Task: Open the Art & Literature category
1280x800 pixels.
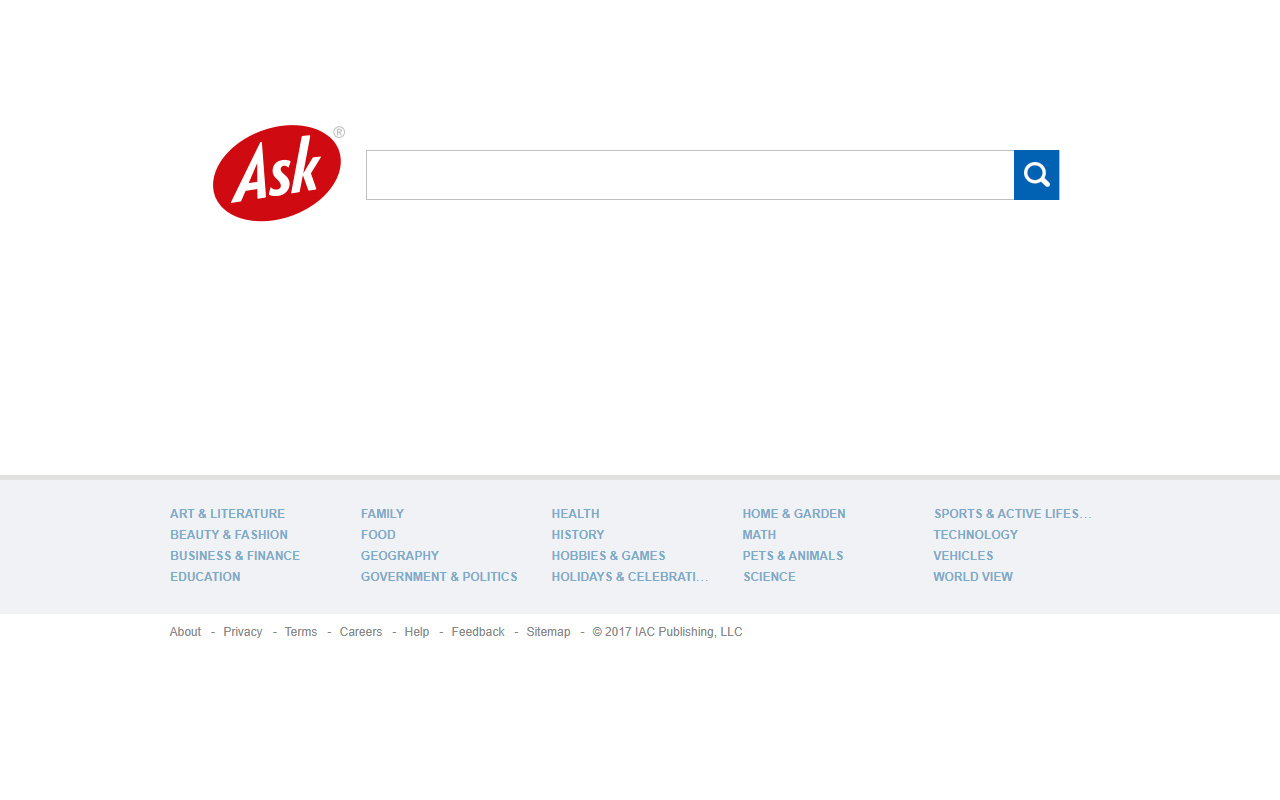Action: point(227,514)
